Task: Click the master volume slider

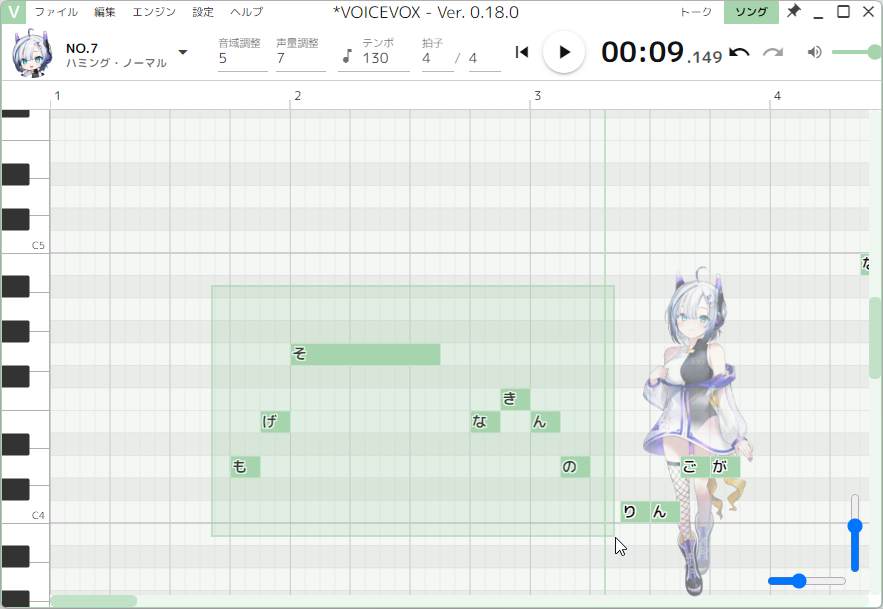Action: (856, 52)
